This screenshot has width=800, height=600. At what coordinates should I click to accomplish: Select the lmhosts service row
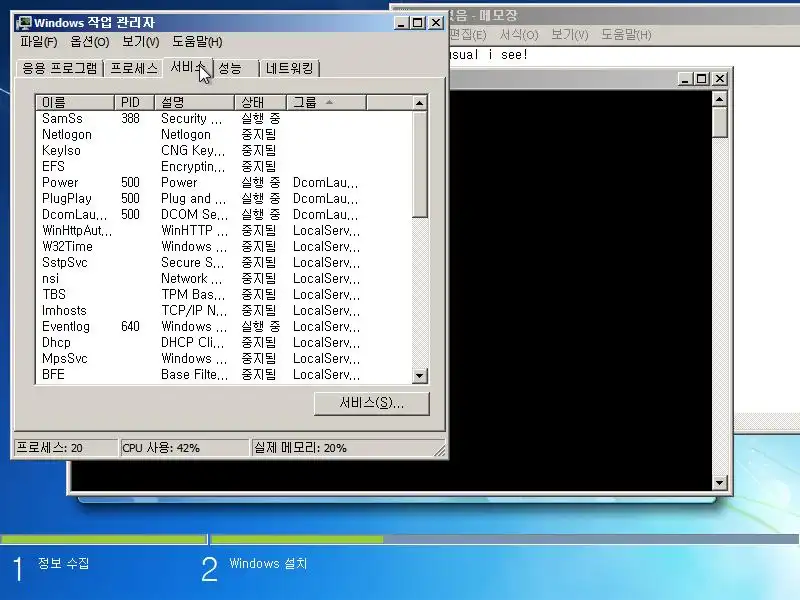tap(224, 310)
